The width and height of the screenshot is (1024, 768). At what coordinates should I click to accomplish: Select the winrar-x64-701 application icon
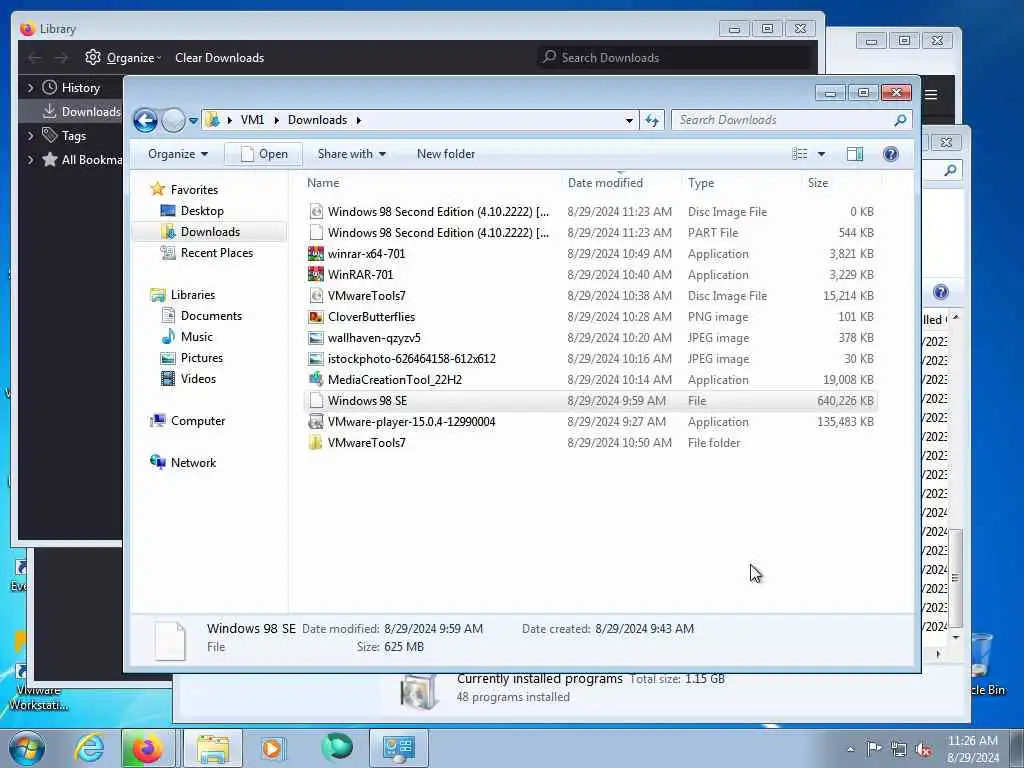(x=316, y=253)
